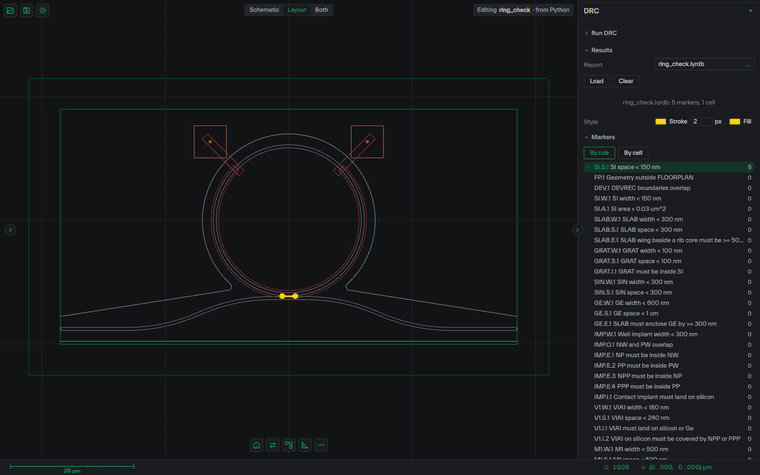
Task: Click the swap arrows icon in bottom toolbar
Action: (x=273, y=445)
